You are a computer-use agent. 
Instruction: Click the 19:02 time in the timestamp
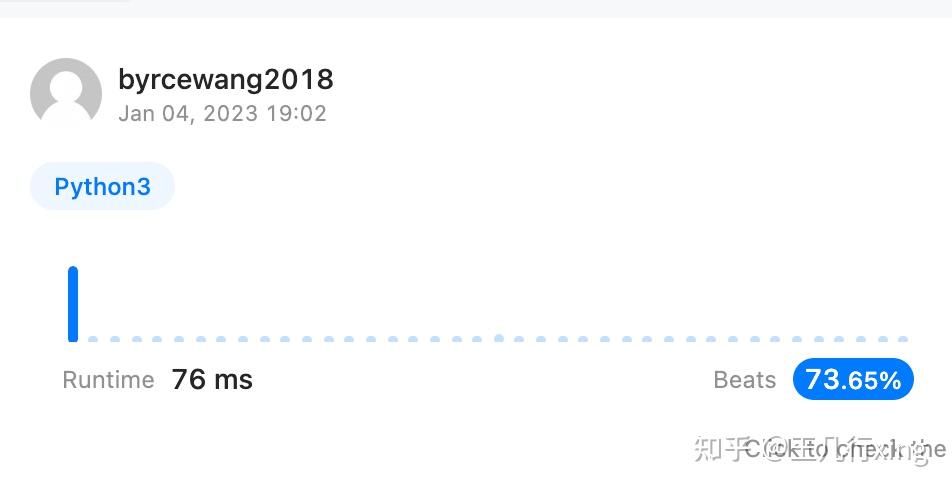tap(296, 113)
